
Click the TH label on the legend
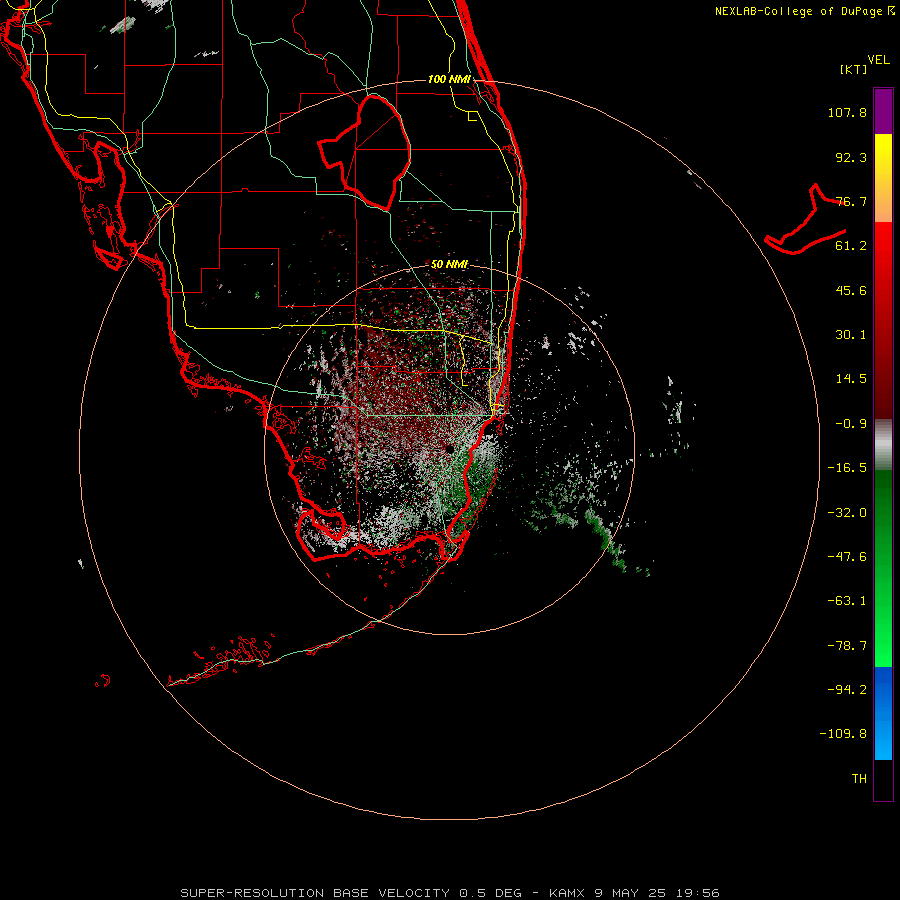859,779
